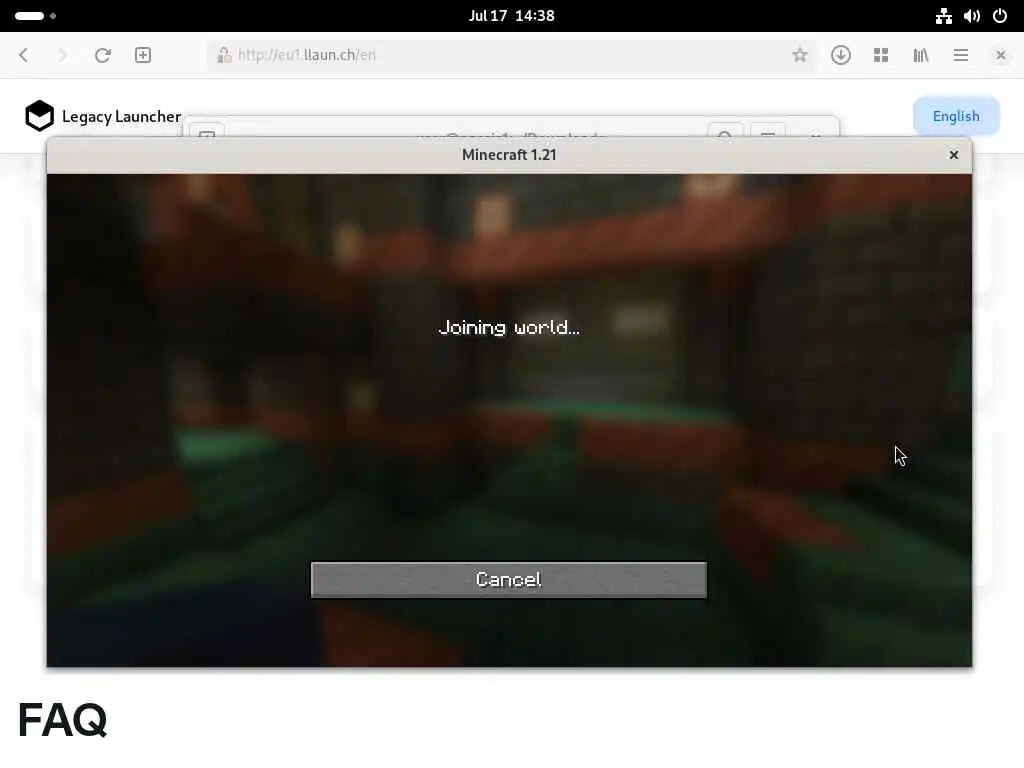Open the bookmarks library icon
The height and width of the screenshot is (768, 1024).
pyautogui.click(x=921, y=55)
